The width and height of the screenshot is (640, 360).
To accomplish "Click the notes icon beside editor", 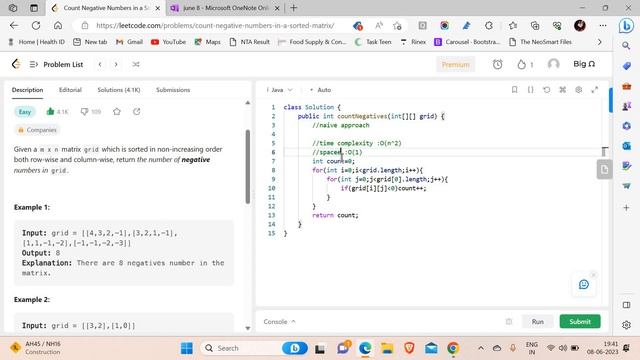I will [x=604, y=169].
